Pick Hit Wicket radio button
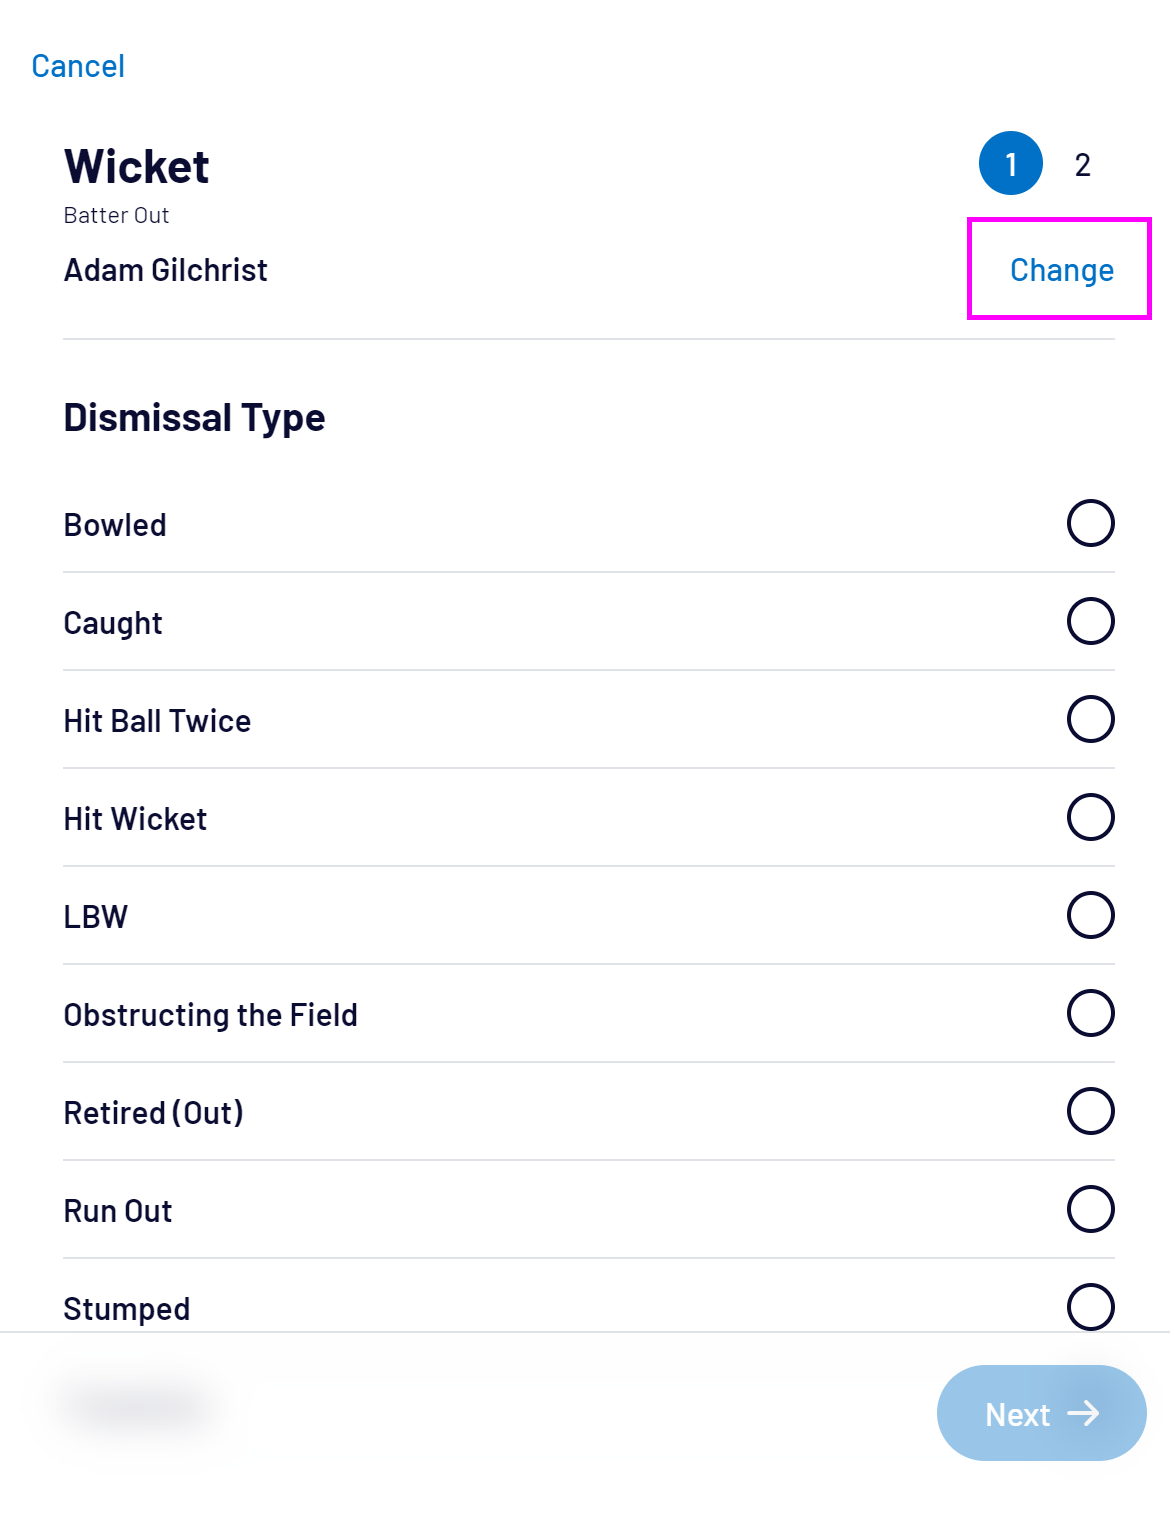The width and height of the screenshot is (1170, 1520). point(1090,817)
